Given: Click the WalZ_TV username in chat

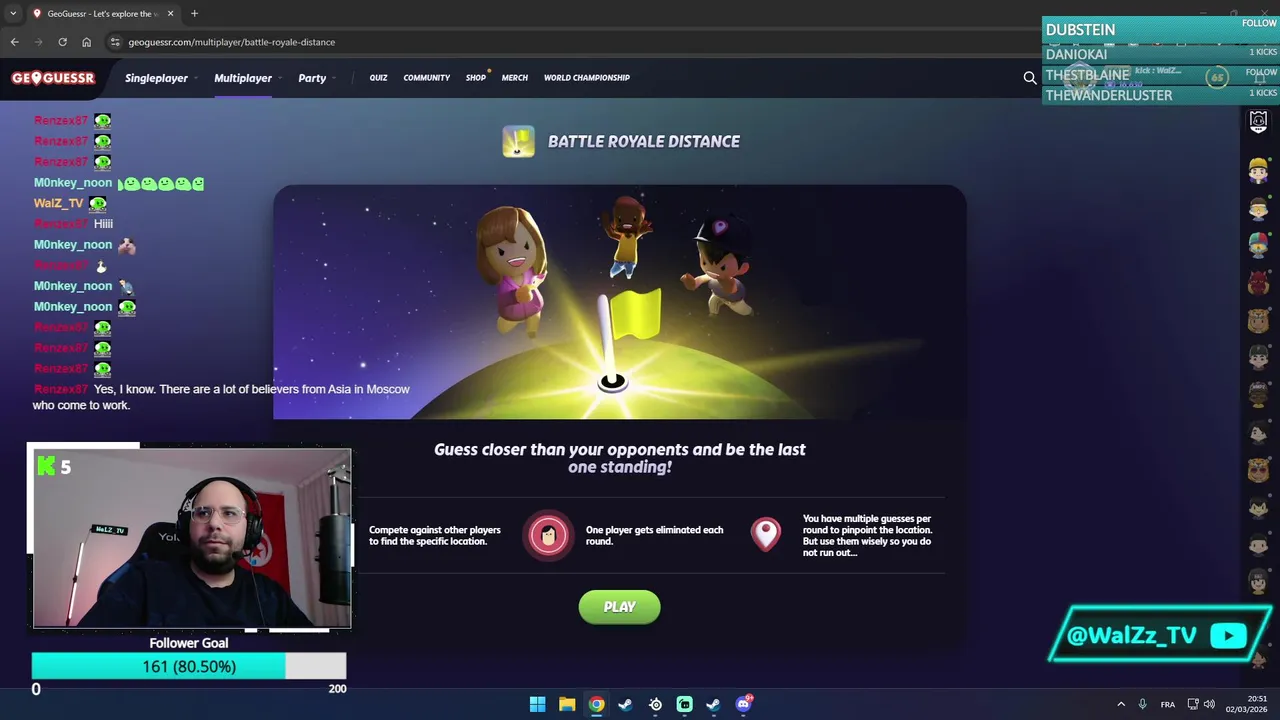Looking at the screenshot, I should 59,203.
